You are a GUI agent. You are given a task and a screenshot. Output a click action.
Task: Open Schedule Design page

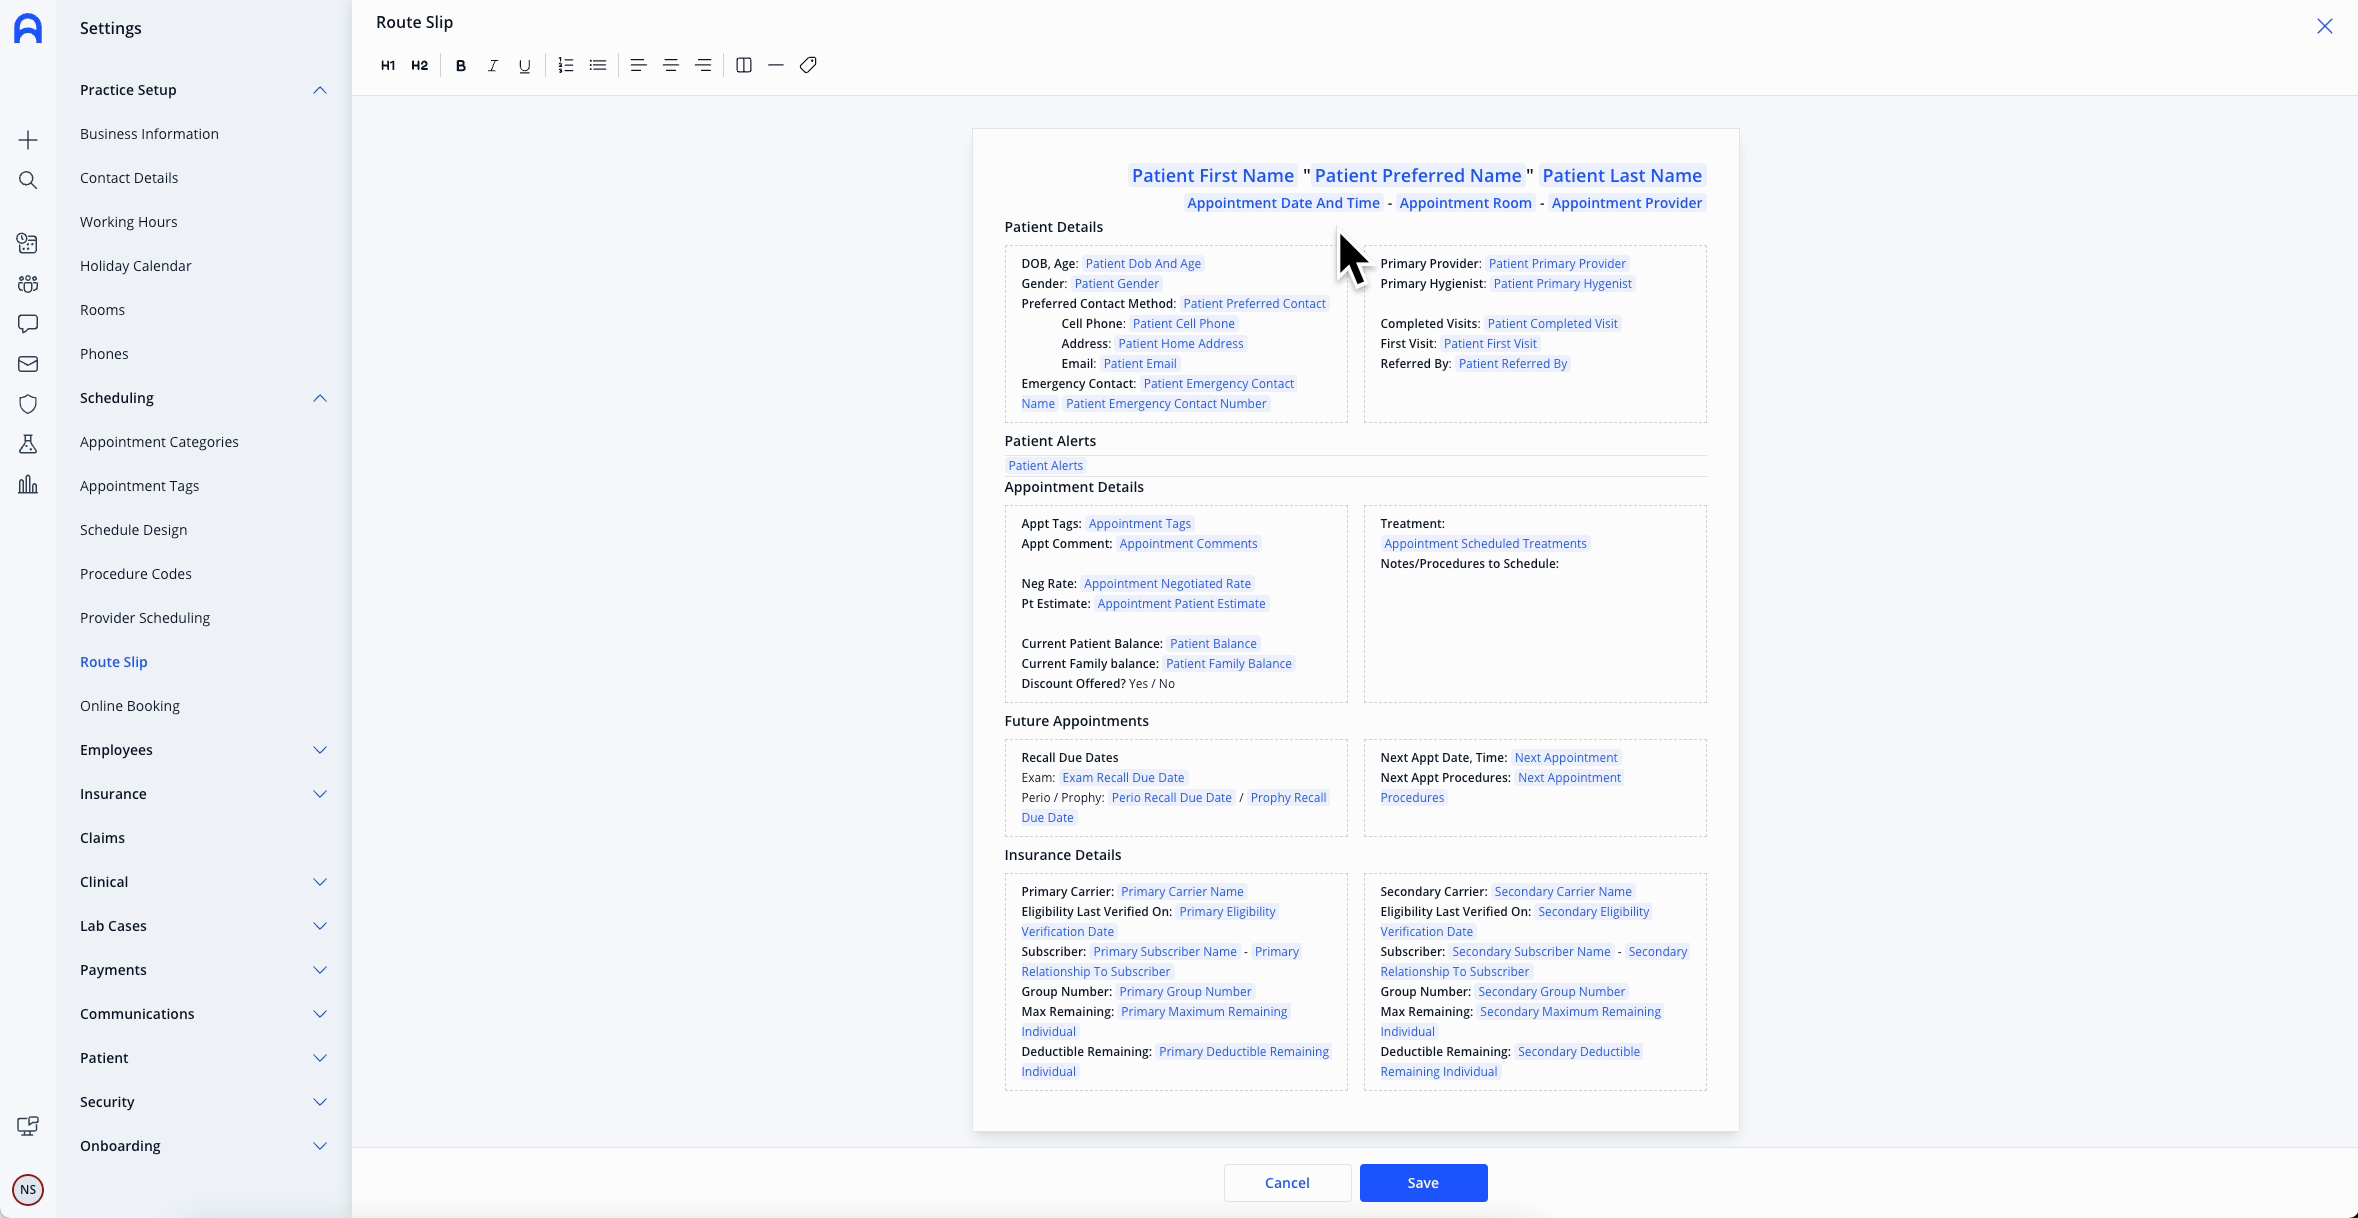(x=133, y=530)
